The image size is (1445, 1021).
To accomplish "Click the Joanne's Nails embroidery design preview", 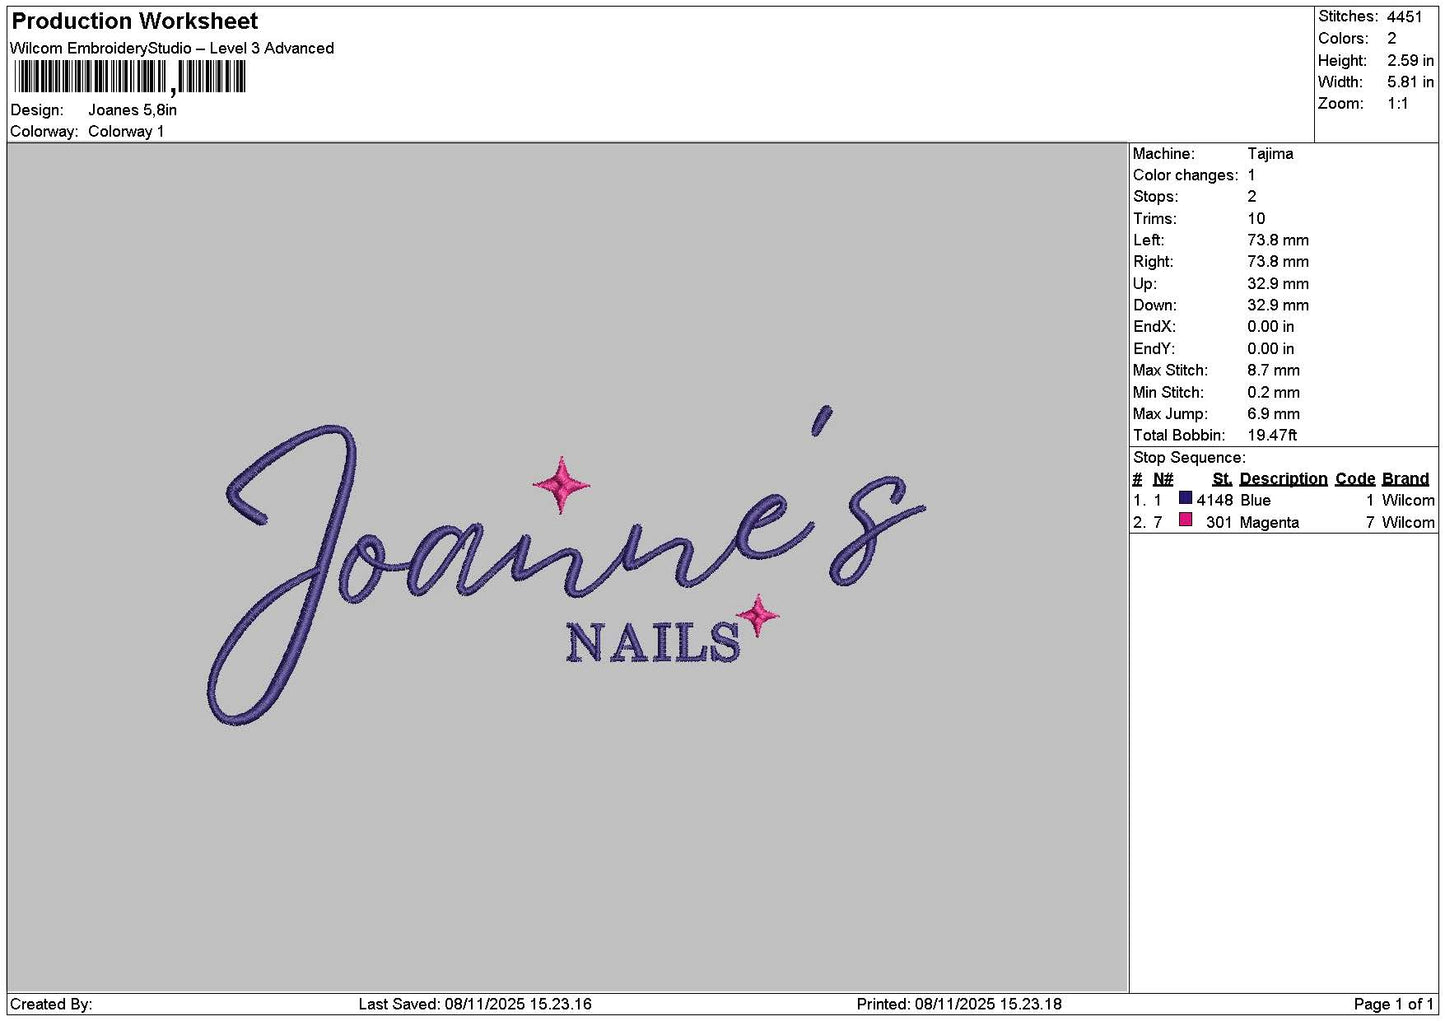I will [x=567, y=567].
